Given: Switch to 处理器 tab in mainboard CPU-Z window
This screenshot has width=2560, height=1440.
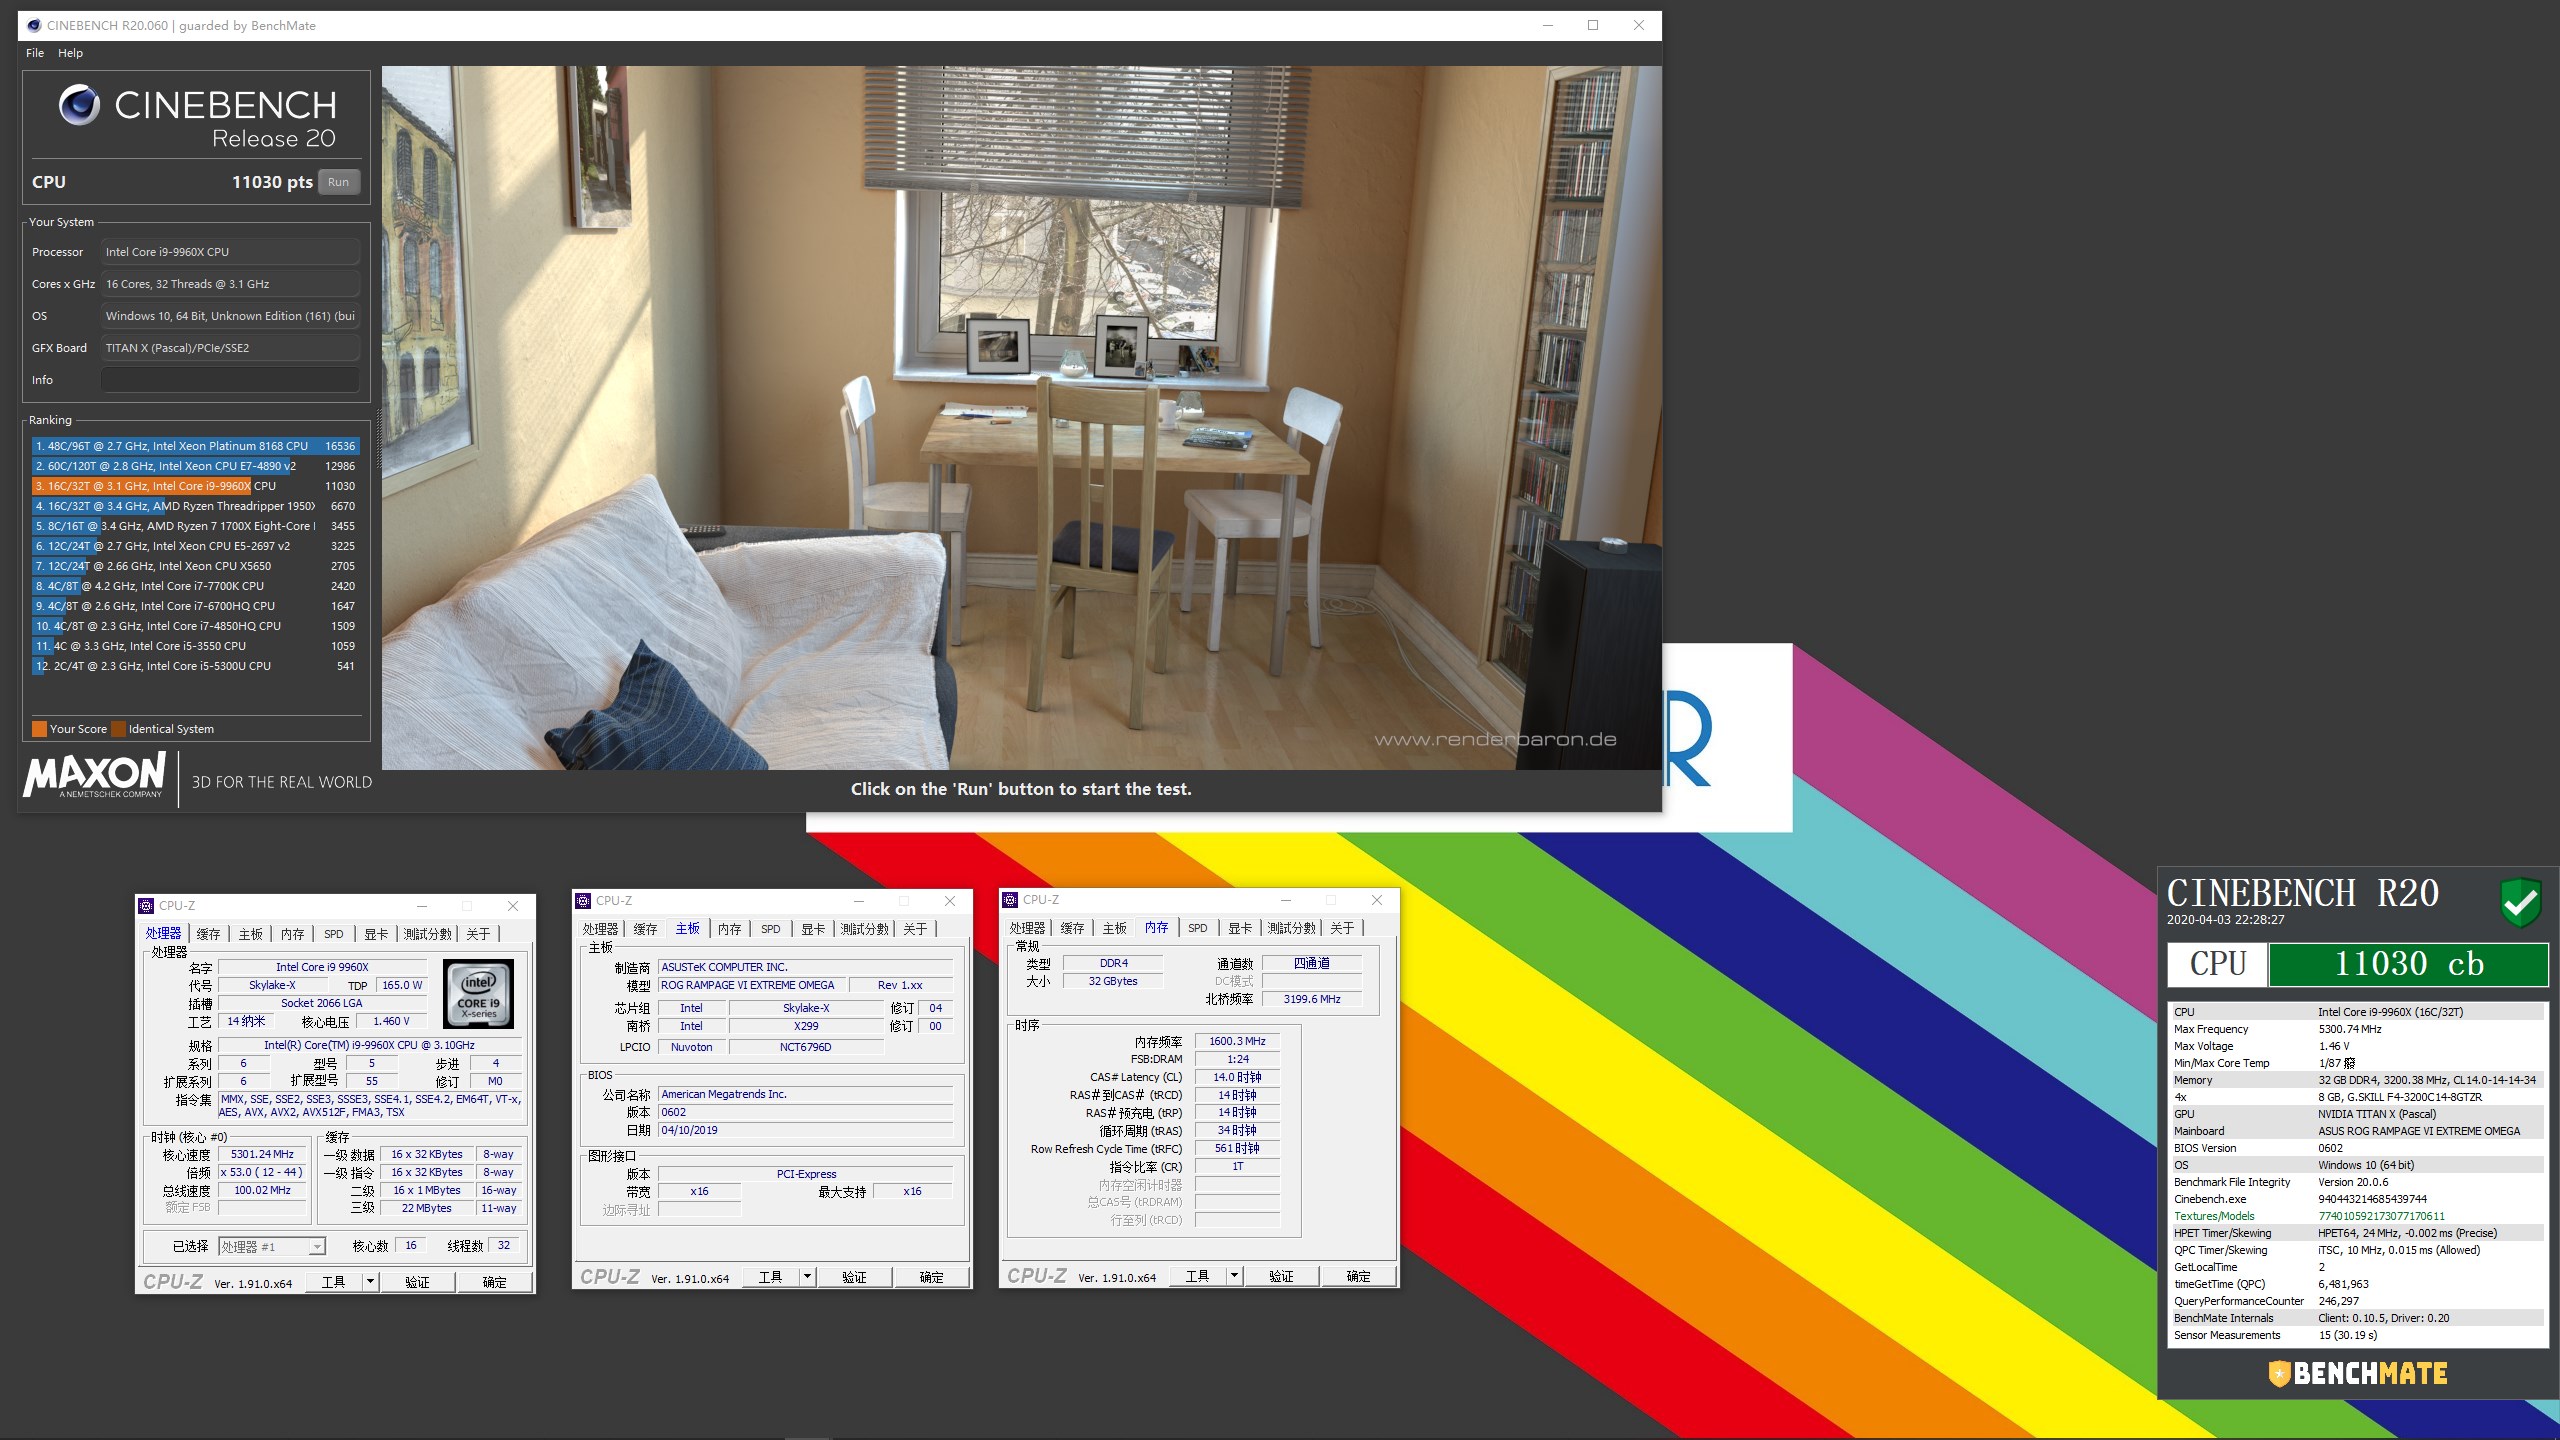Looking at the screenshot, I should [x=601, y=929].
